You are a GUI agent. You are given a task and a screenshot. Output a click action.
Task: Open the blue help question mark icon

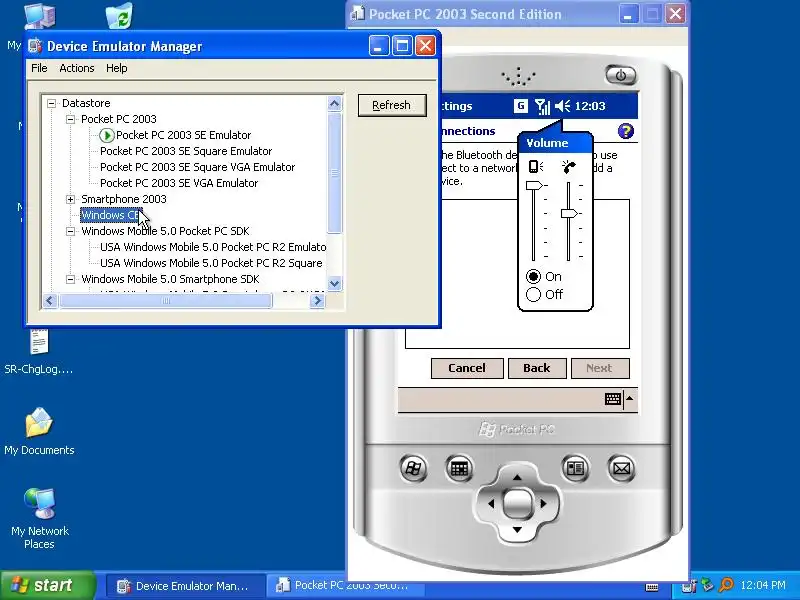[x=626, y=131]
